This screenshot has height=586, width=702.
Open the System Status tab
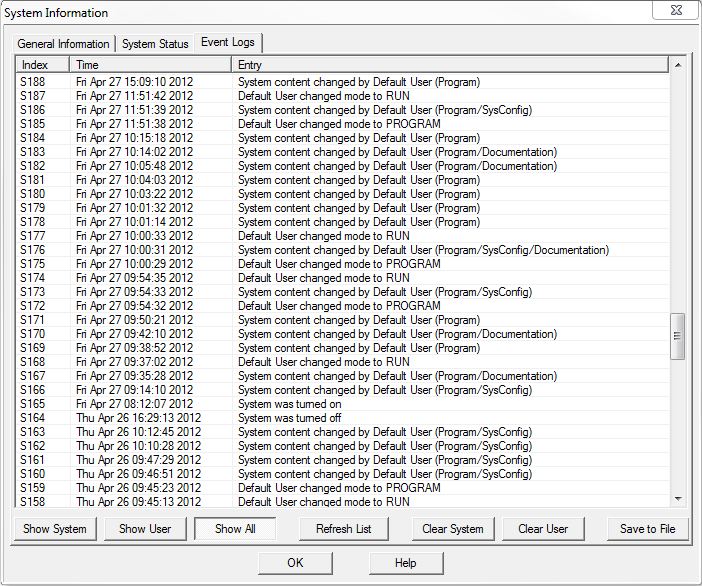(155, 44)
